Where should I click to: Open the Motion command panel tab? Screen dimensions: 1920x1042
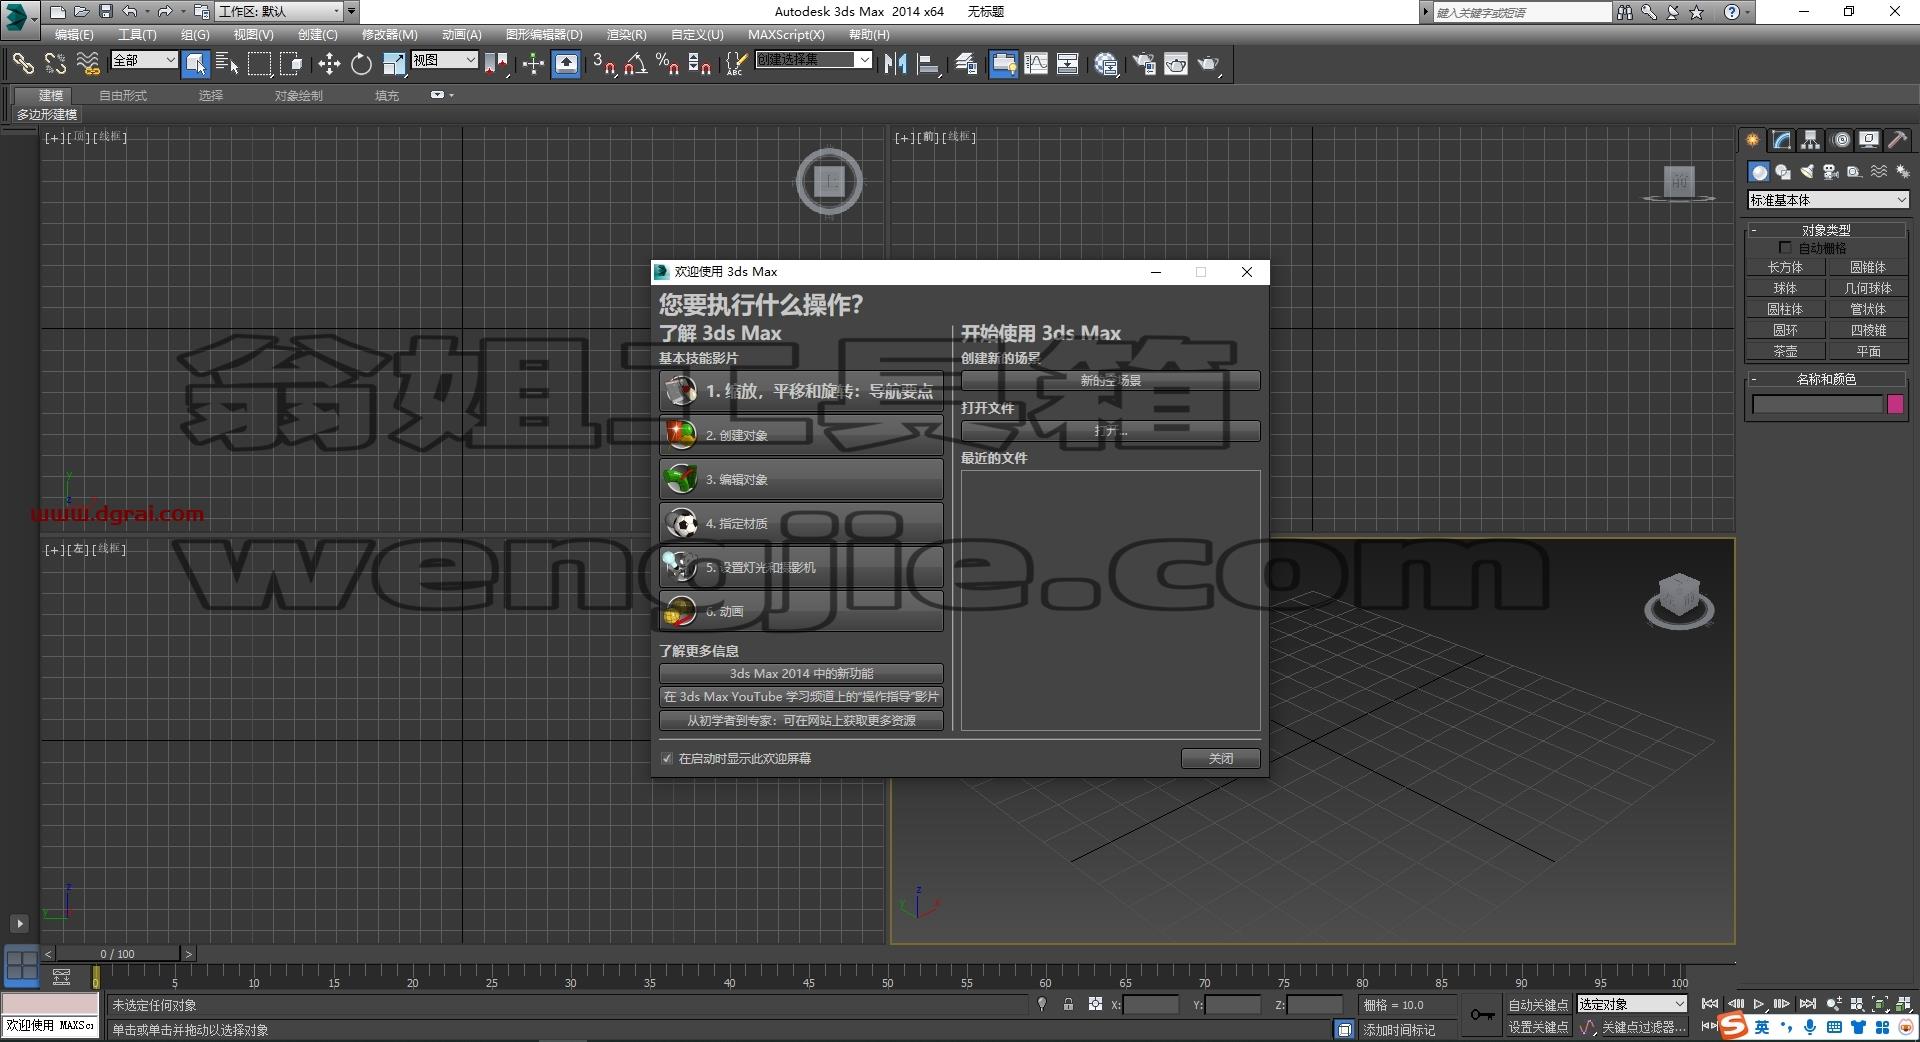coord(1841,140)
